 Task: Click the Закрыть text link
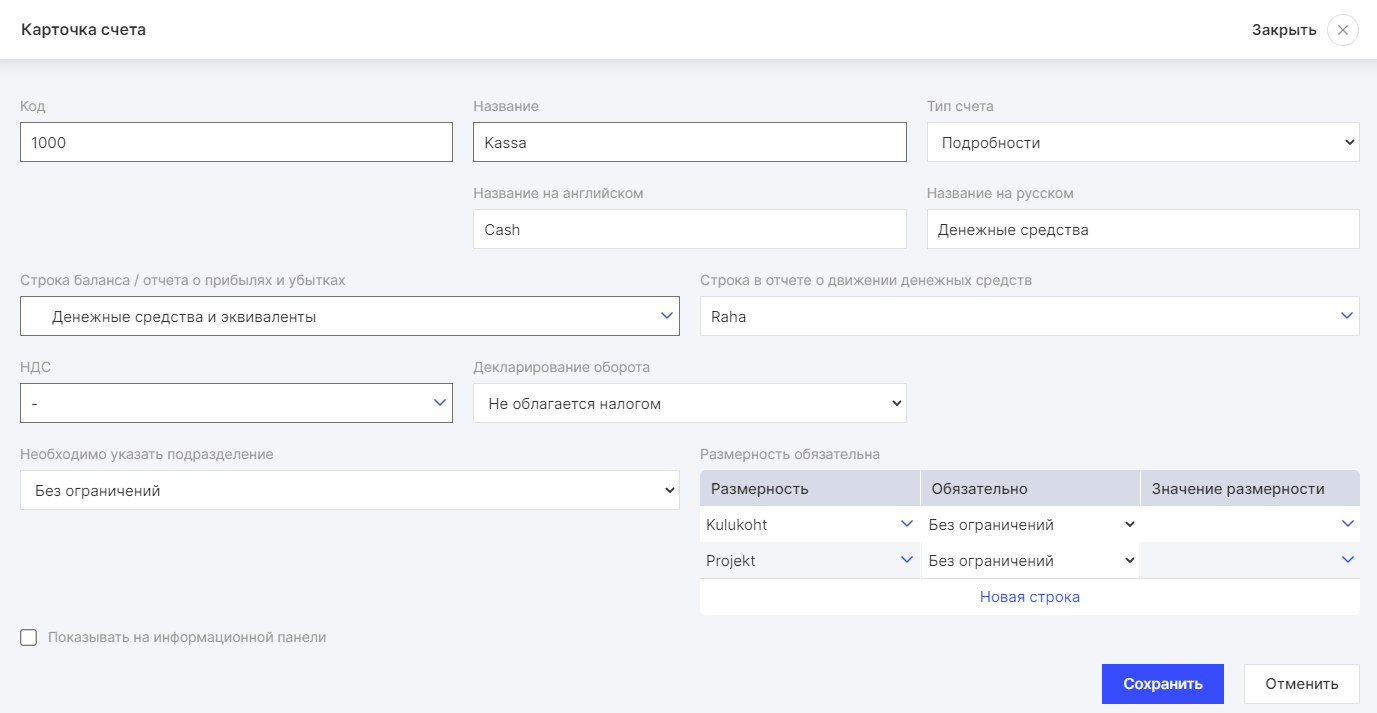1284,30
